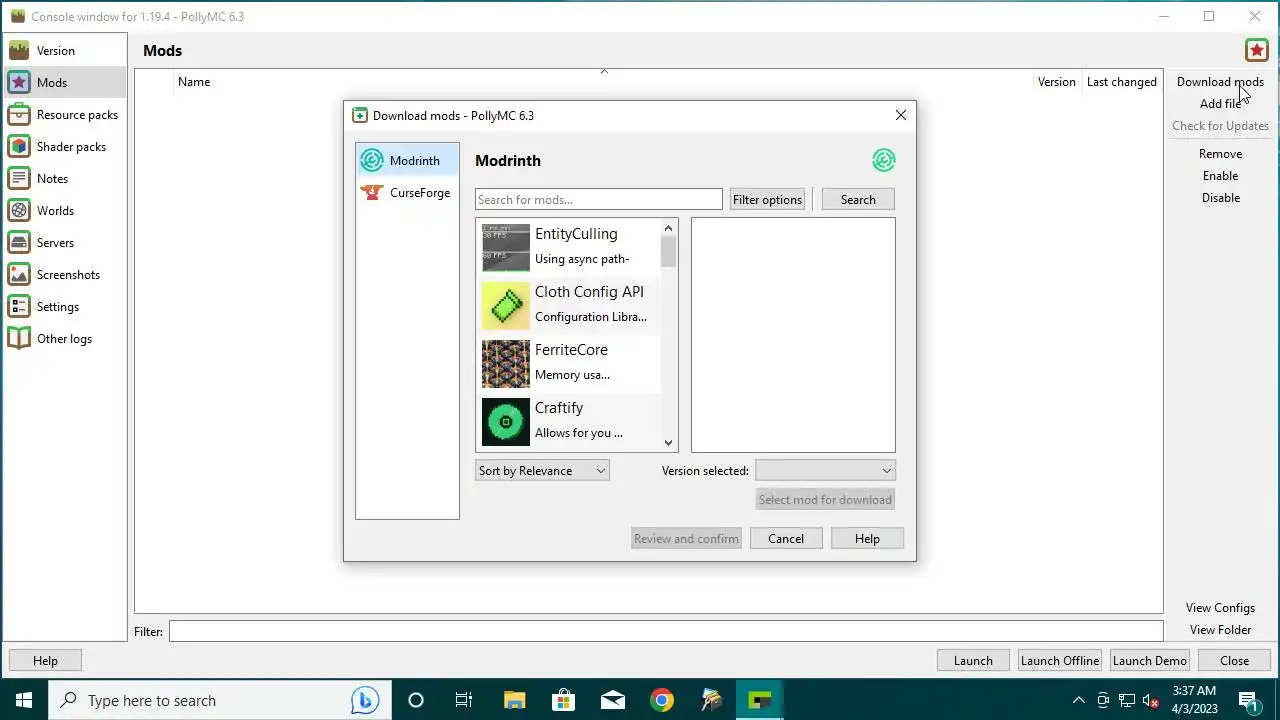Show hidden system tray icons chevron
The width and height of the screenshot is (1280, 720).
click(x=1078, y=700)
